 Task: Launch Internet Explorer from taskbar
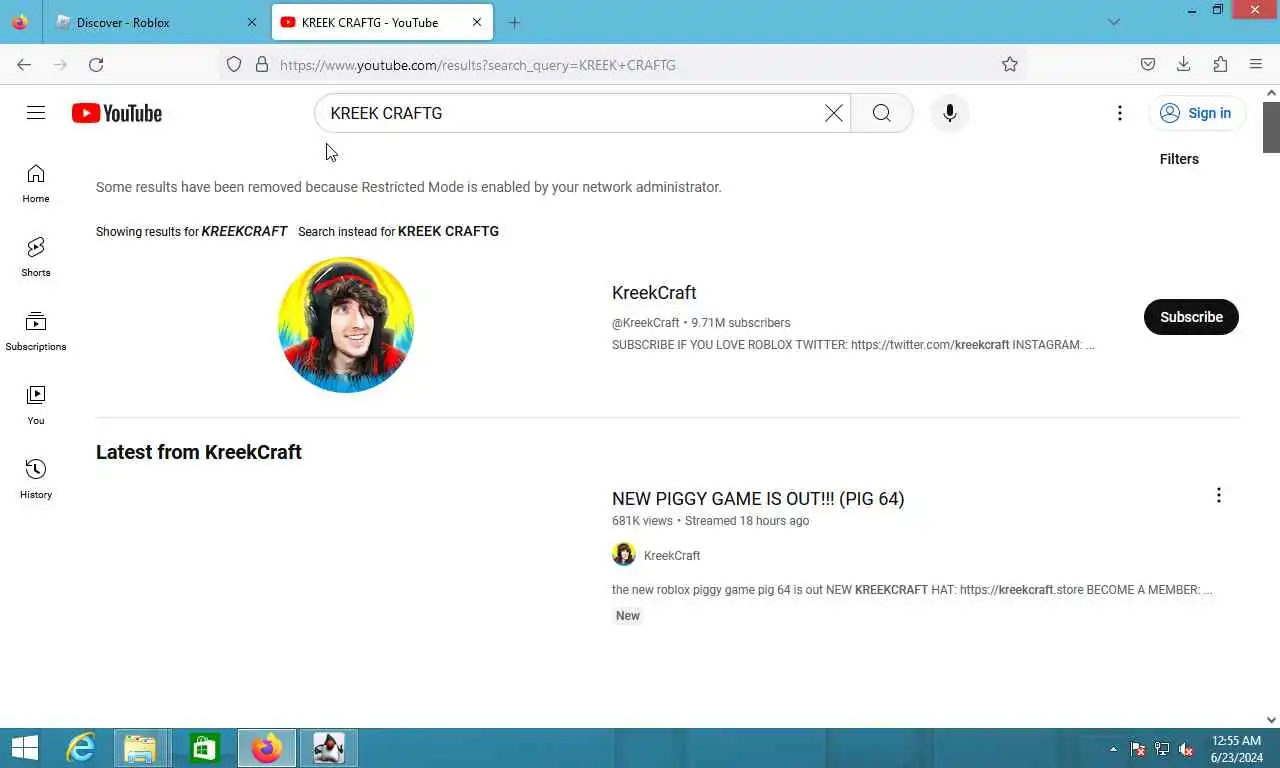pos(80,748)
